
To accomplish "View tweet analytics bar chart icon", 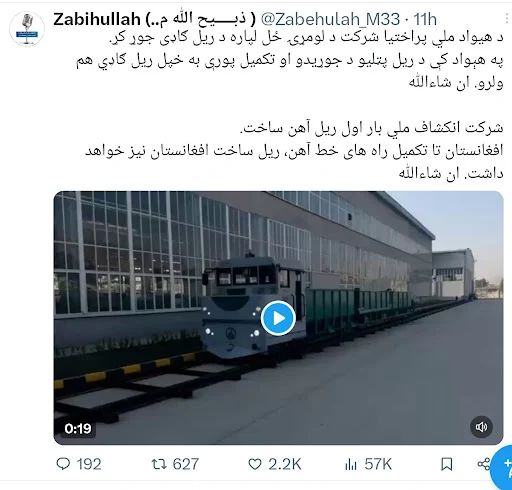I will [x=351, y=464].
